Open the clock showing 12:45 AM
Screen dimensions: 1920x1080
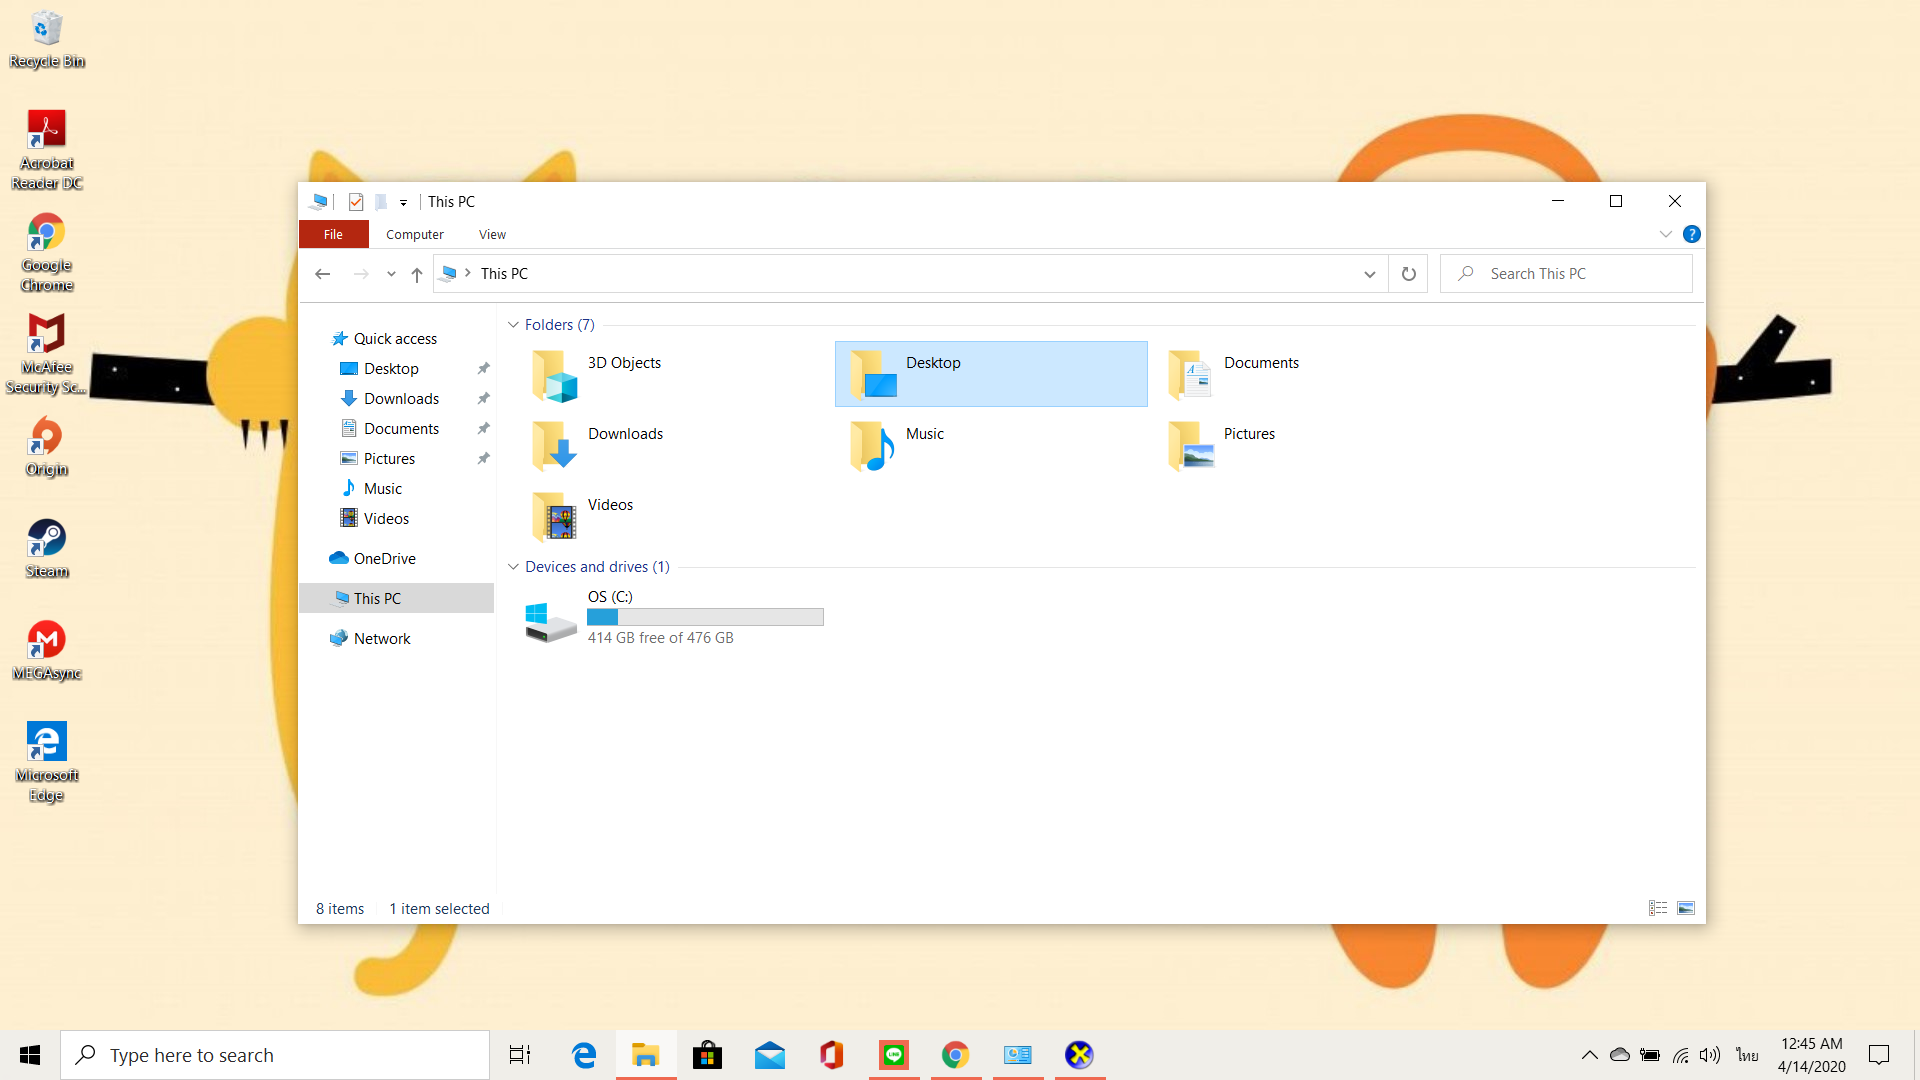1811,1055
